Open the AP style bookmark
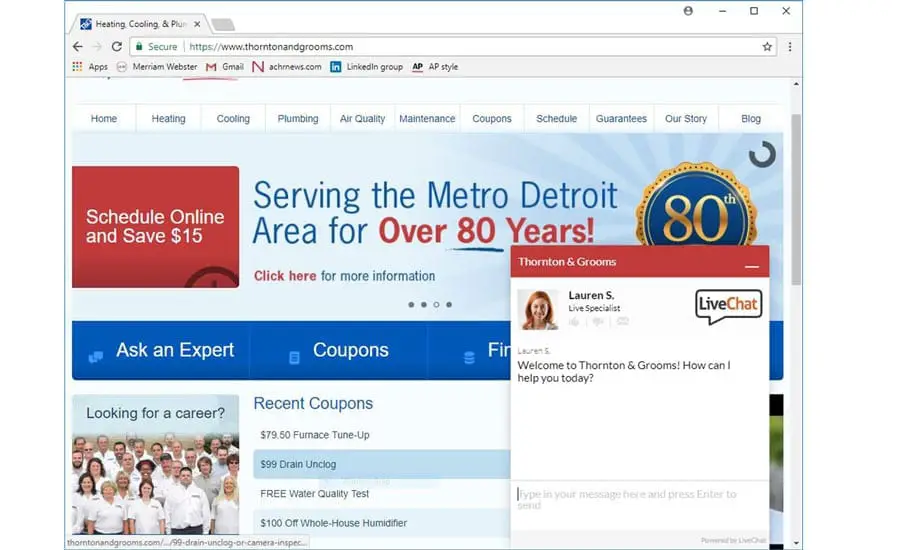 click(435, 67)
